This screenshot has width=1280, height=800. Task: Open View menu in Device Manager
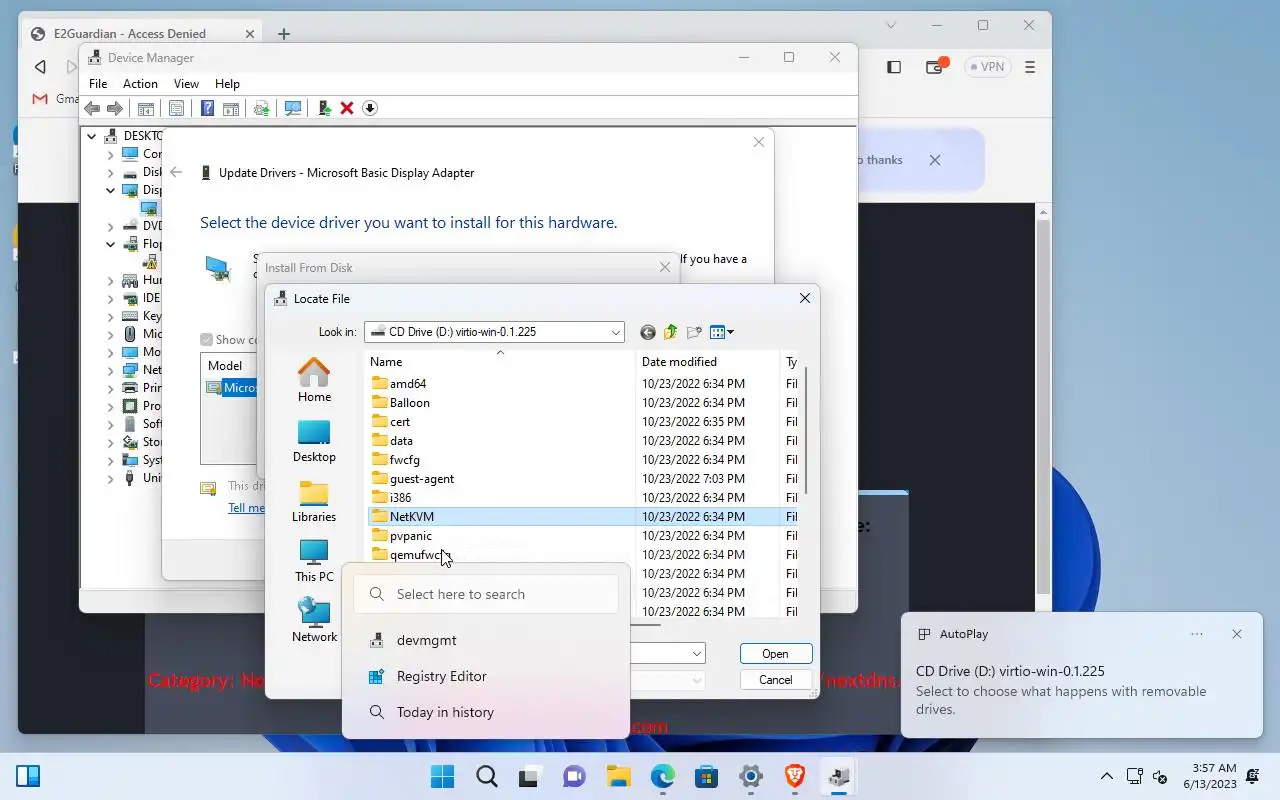[186, 84]
